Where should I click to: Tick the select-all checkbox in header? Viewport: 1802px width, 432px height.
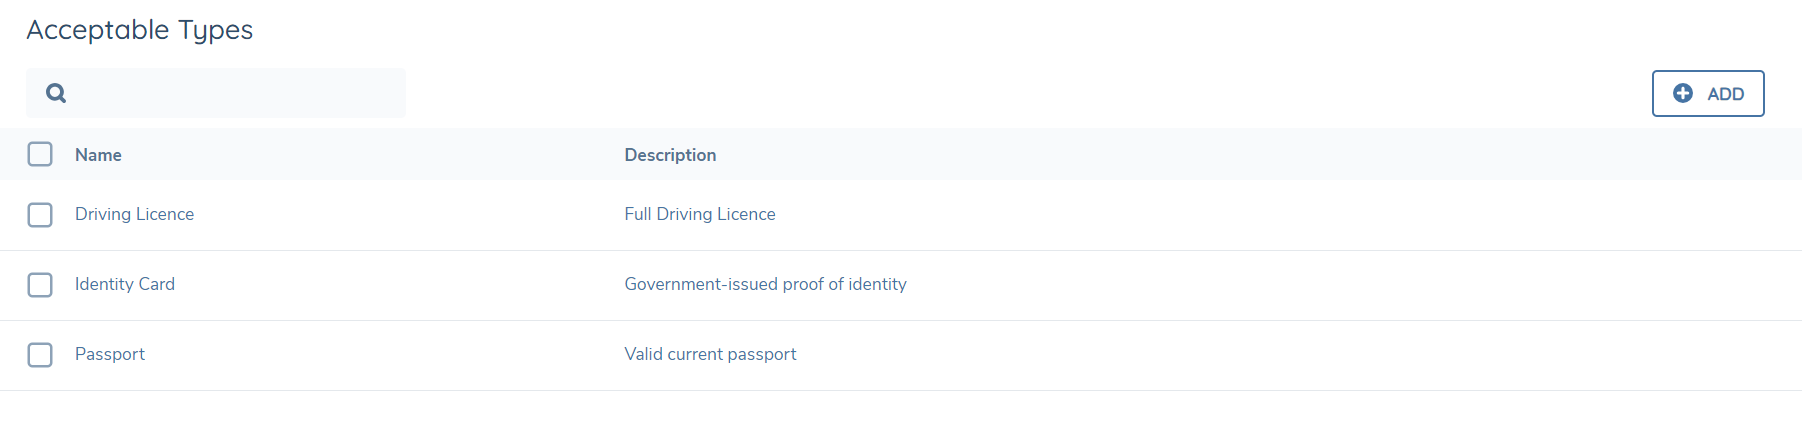[40, 154]
